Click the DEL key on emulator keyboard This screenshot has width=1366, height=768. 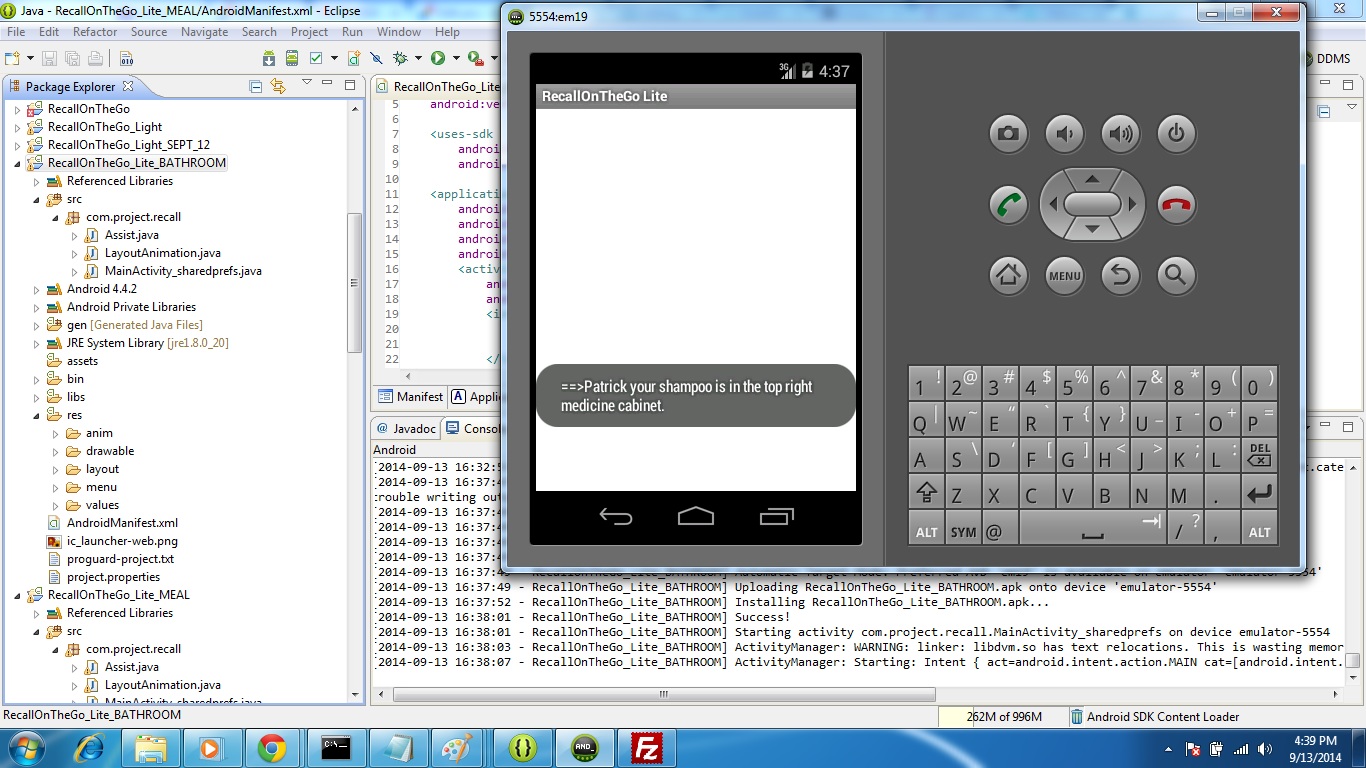[x=1259, y=455]
